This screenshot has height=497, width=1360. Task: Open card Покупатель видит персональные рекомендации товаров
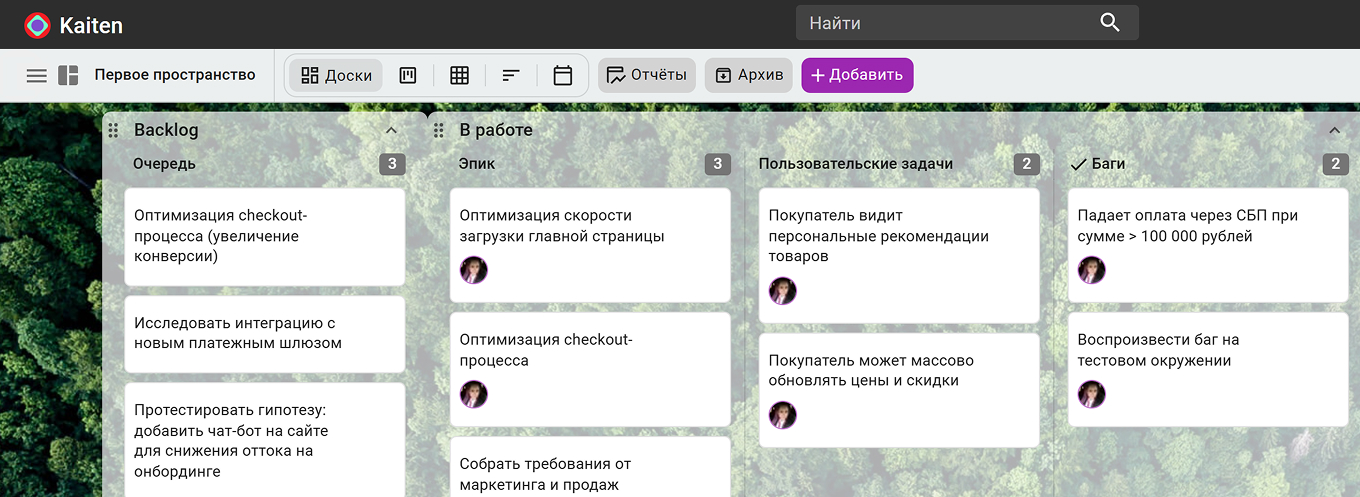point(899,256)
